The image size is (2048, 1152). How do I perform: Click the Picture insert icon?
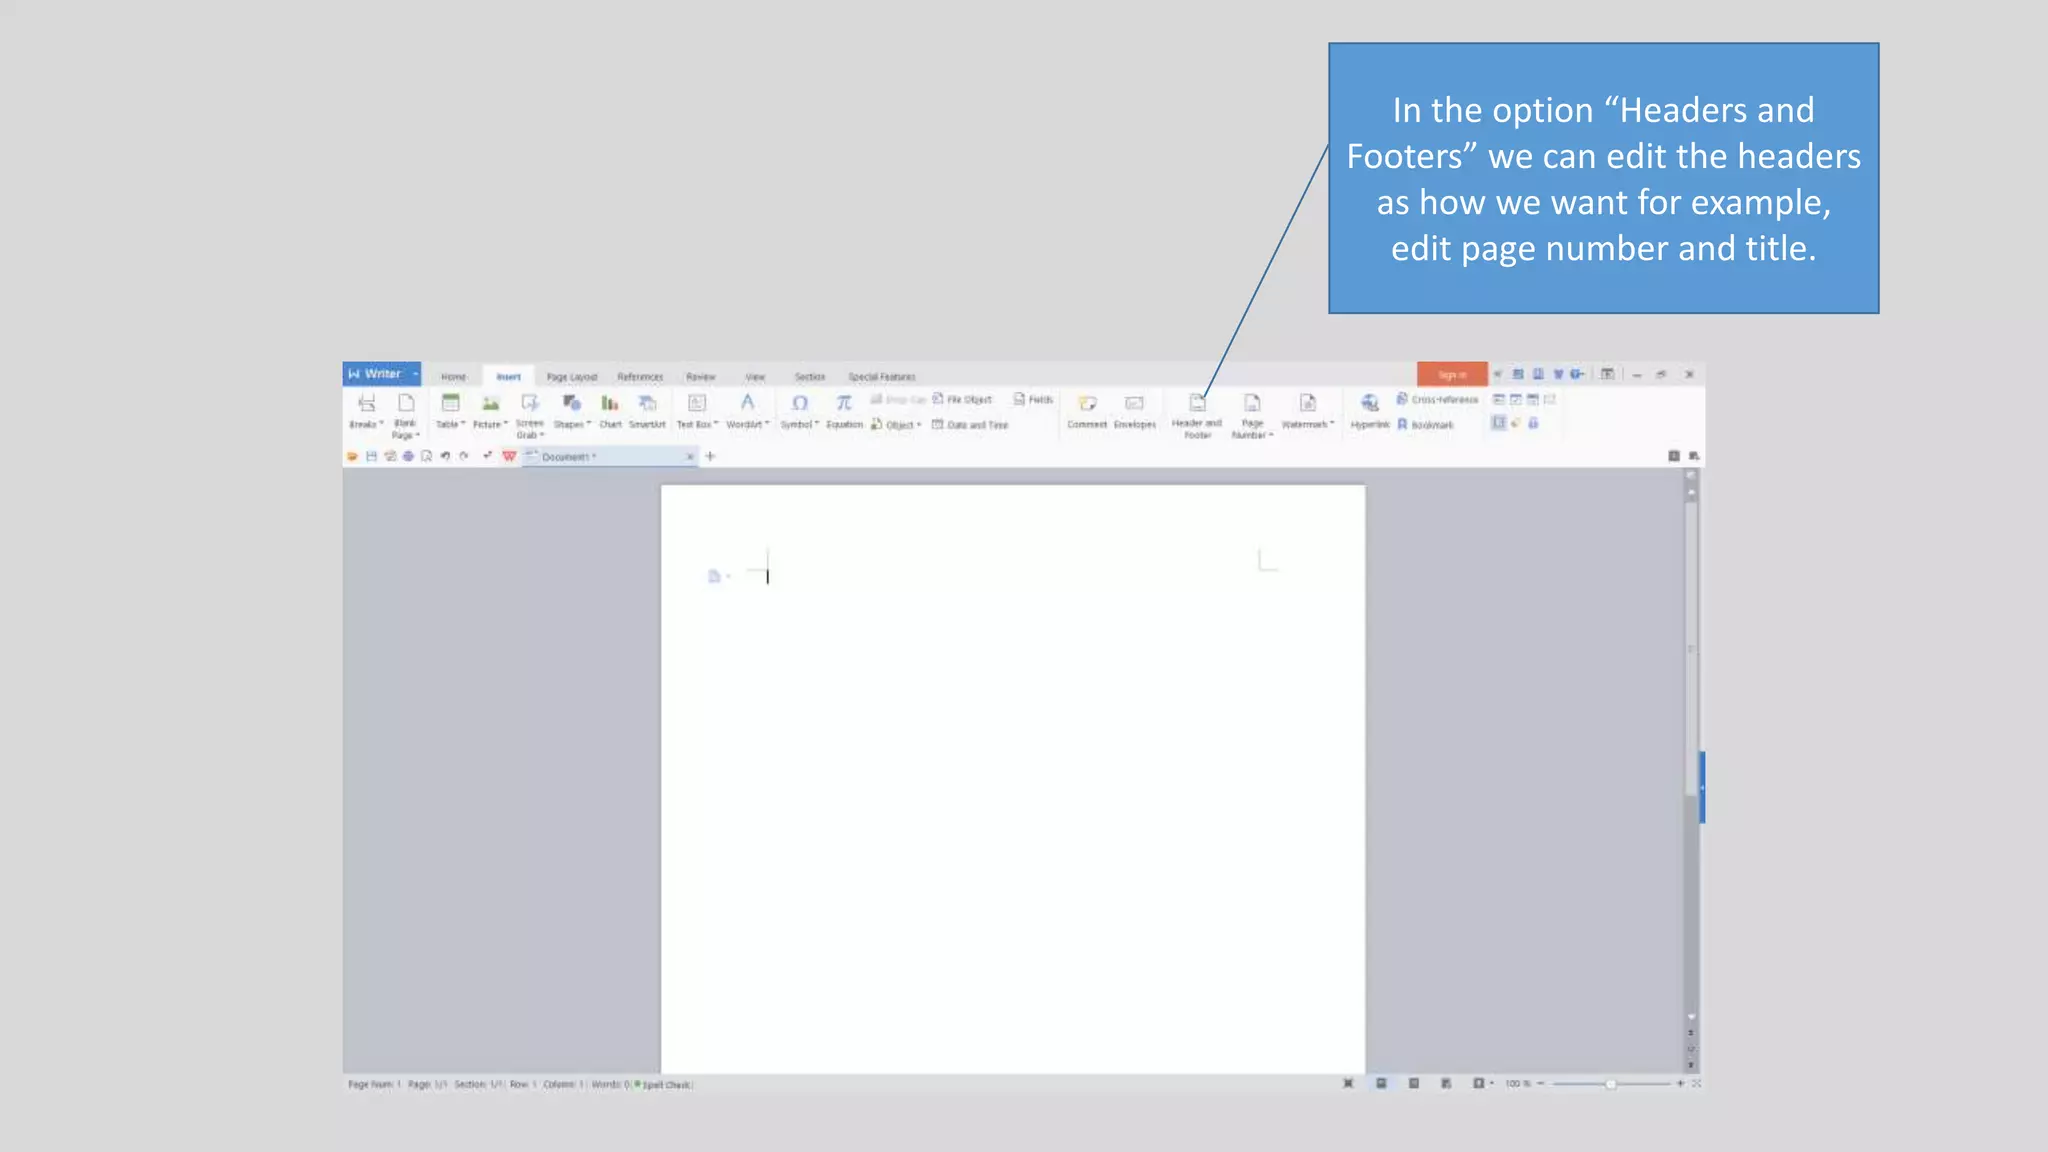click(x=490, y=403)
